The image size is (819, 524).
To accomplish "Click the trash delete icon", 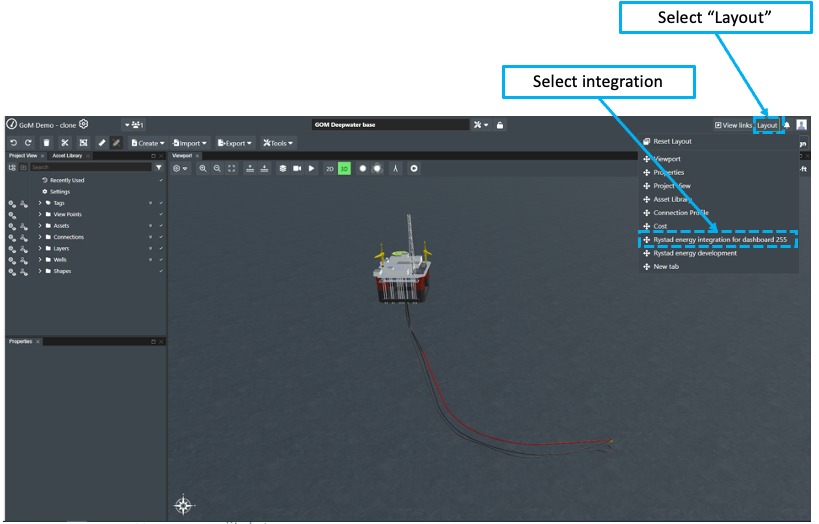I will coord(46,143).
